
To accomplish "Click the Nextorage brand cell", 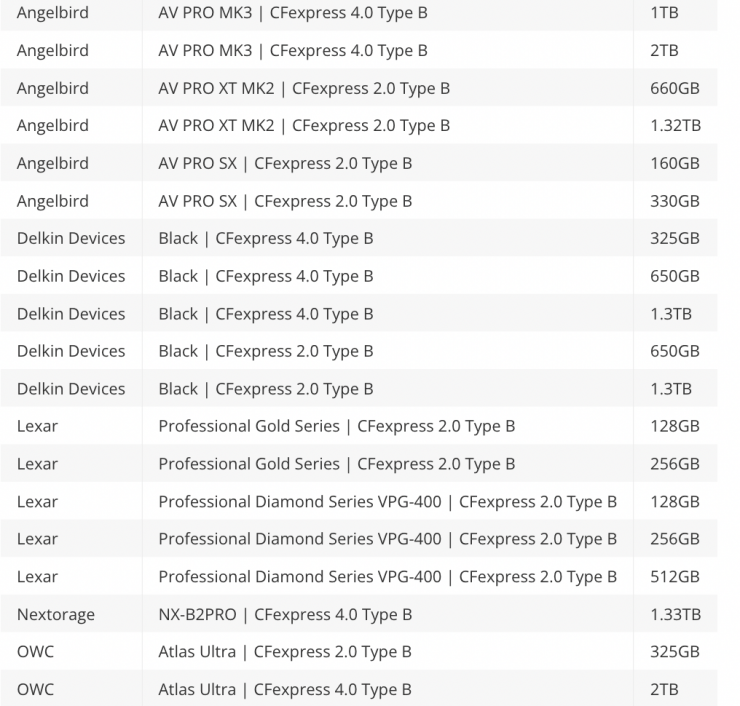I will point(56,614).
